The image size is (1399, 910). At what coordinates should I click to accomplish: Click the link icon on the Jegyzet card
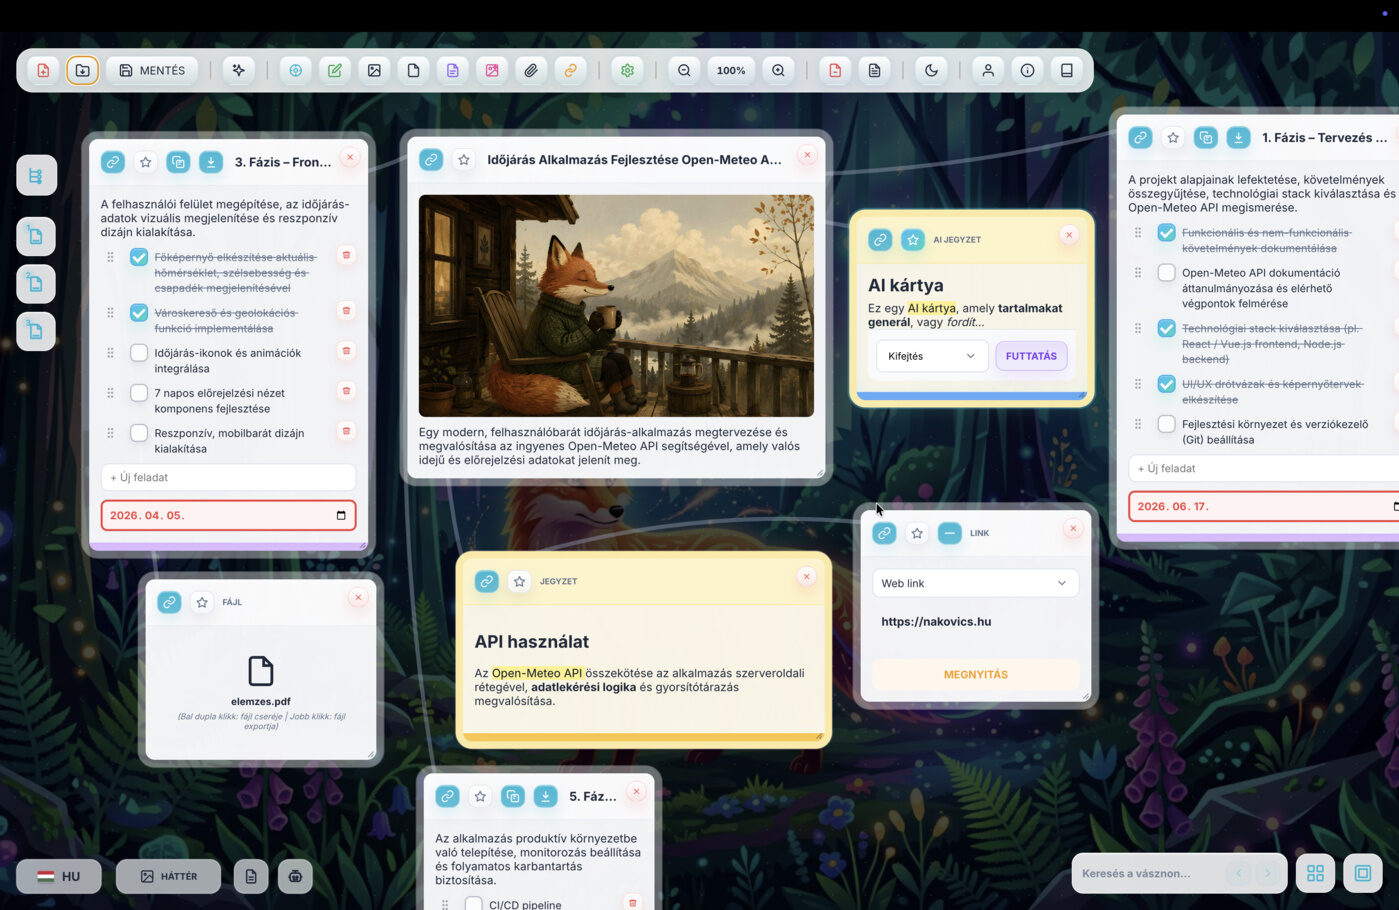pyautogui.click(x=486, y=581)
